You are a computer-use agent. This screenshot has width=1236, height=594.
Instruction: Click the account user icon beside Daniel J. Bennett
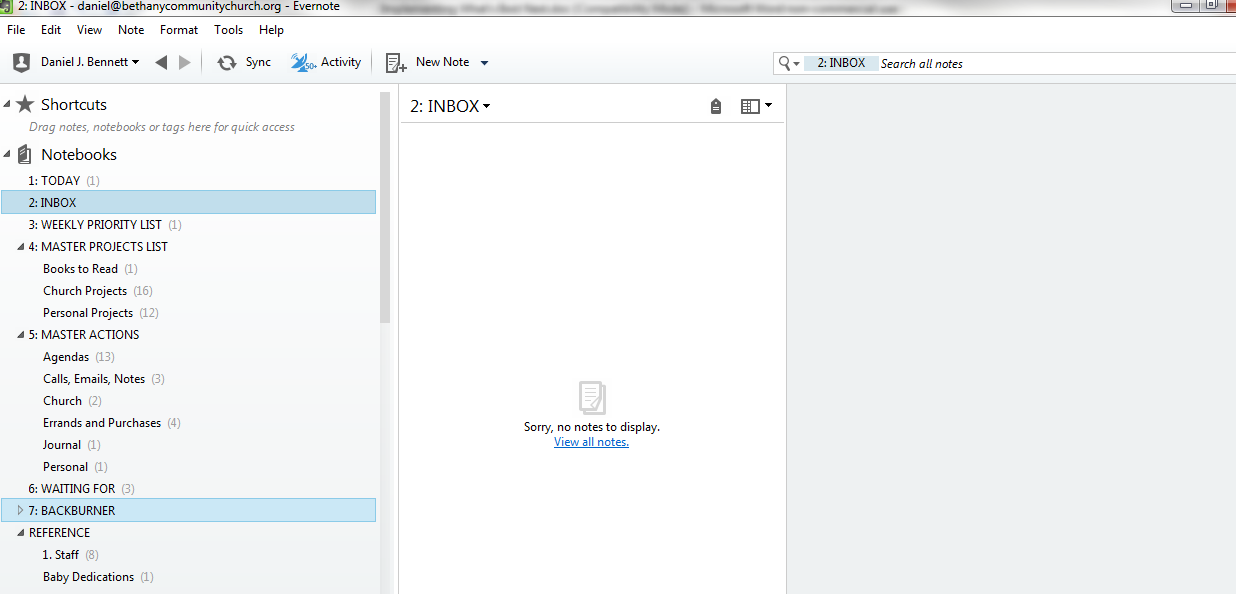pos(21,62)
